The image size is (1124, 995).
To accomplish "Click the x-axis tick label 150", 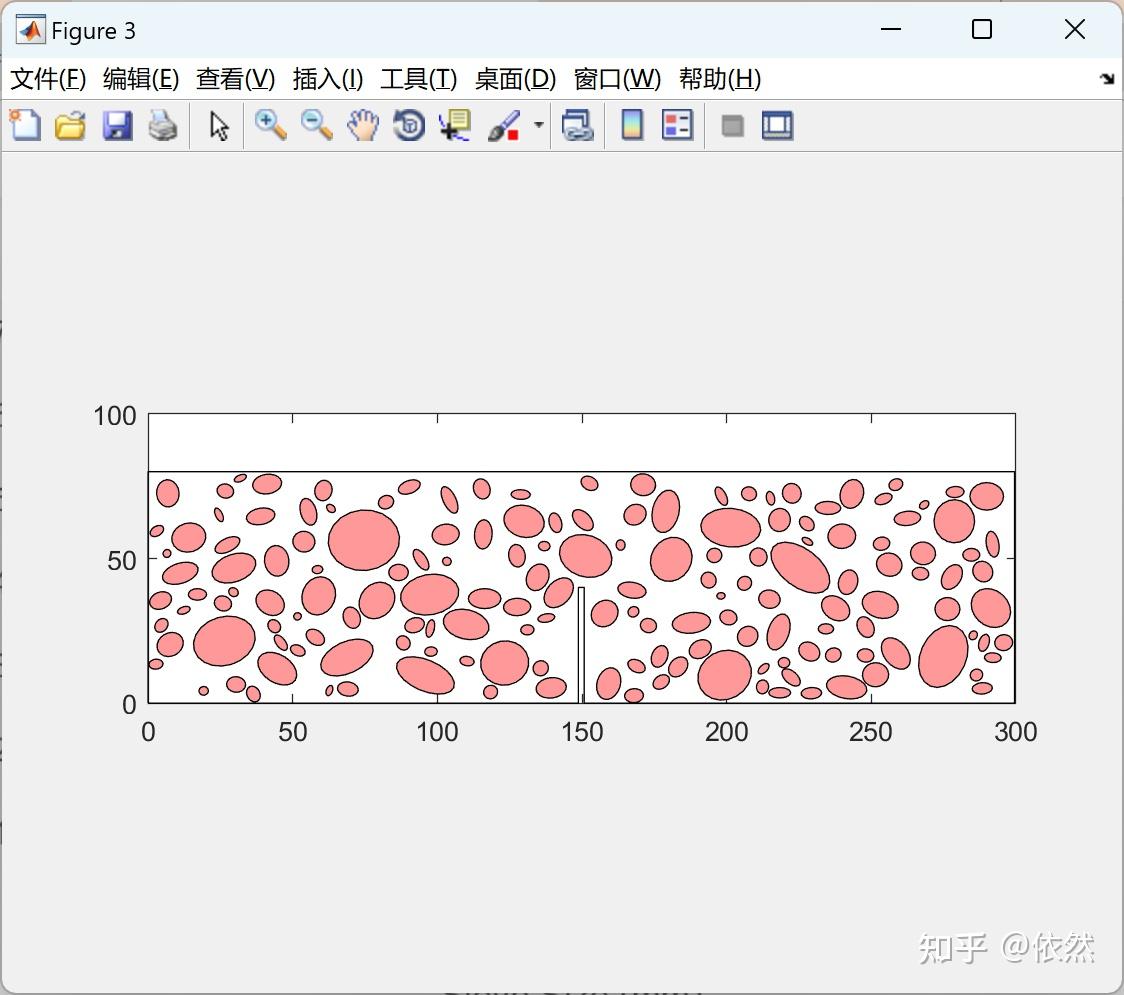I will pyautogui.click(x=582, y=732).
